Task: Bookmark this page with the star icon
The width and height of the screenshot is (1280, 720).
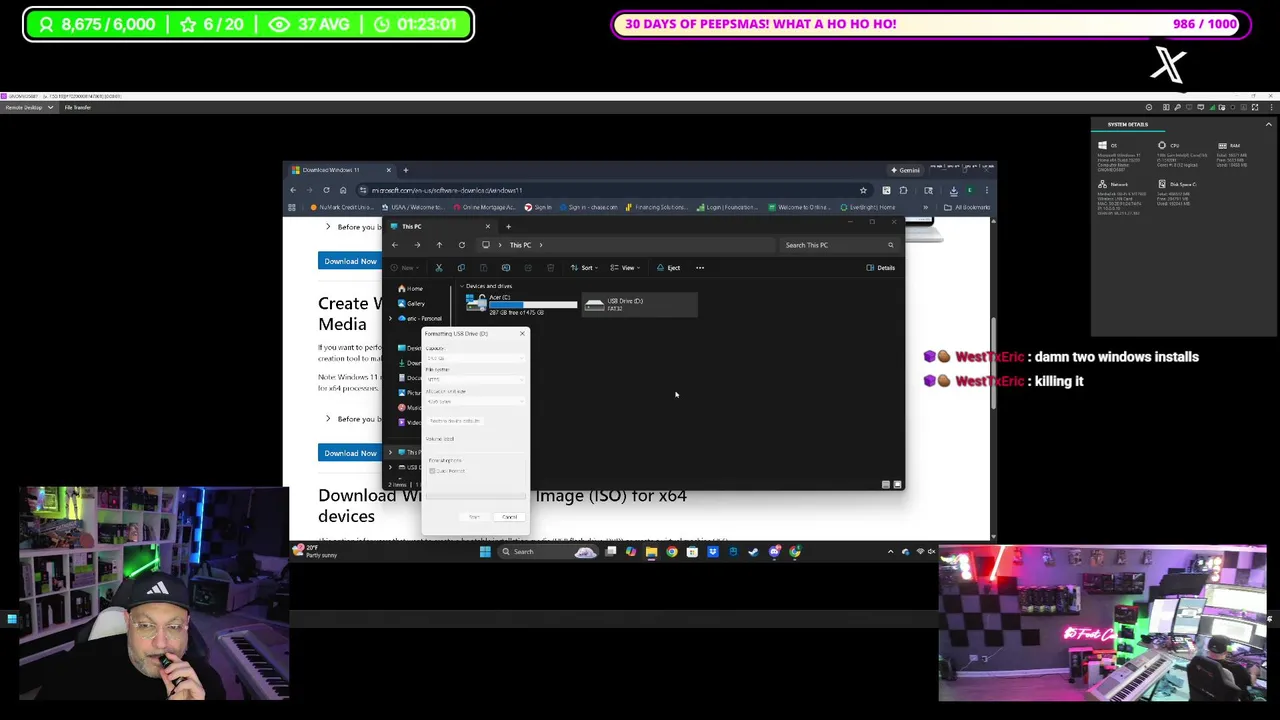Action: (863, 190)
